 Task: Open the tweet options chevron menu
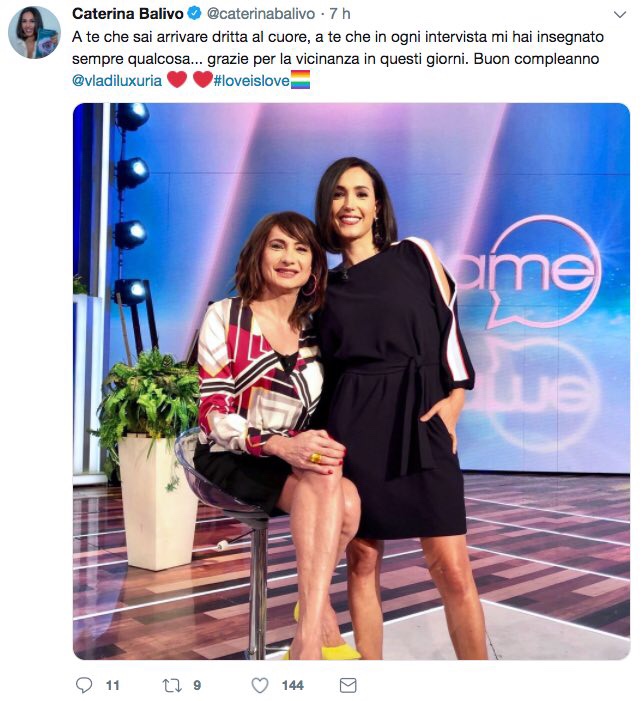pyautogui.click(x=620, y=15)
